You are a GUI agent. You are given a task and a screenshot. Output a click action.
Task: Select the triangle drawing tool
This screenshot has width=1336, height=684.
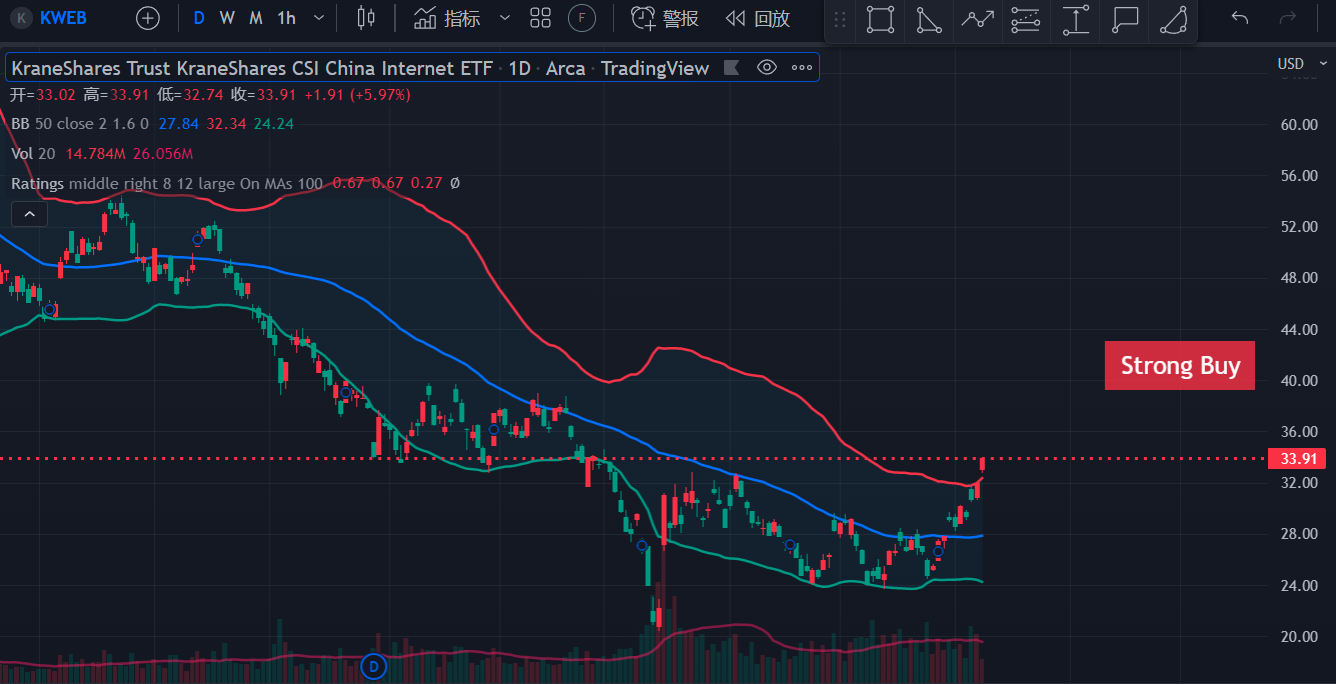(x=929, y=19)
